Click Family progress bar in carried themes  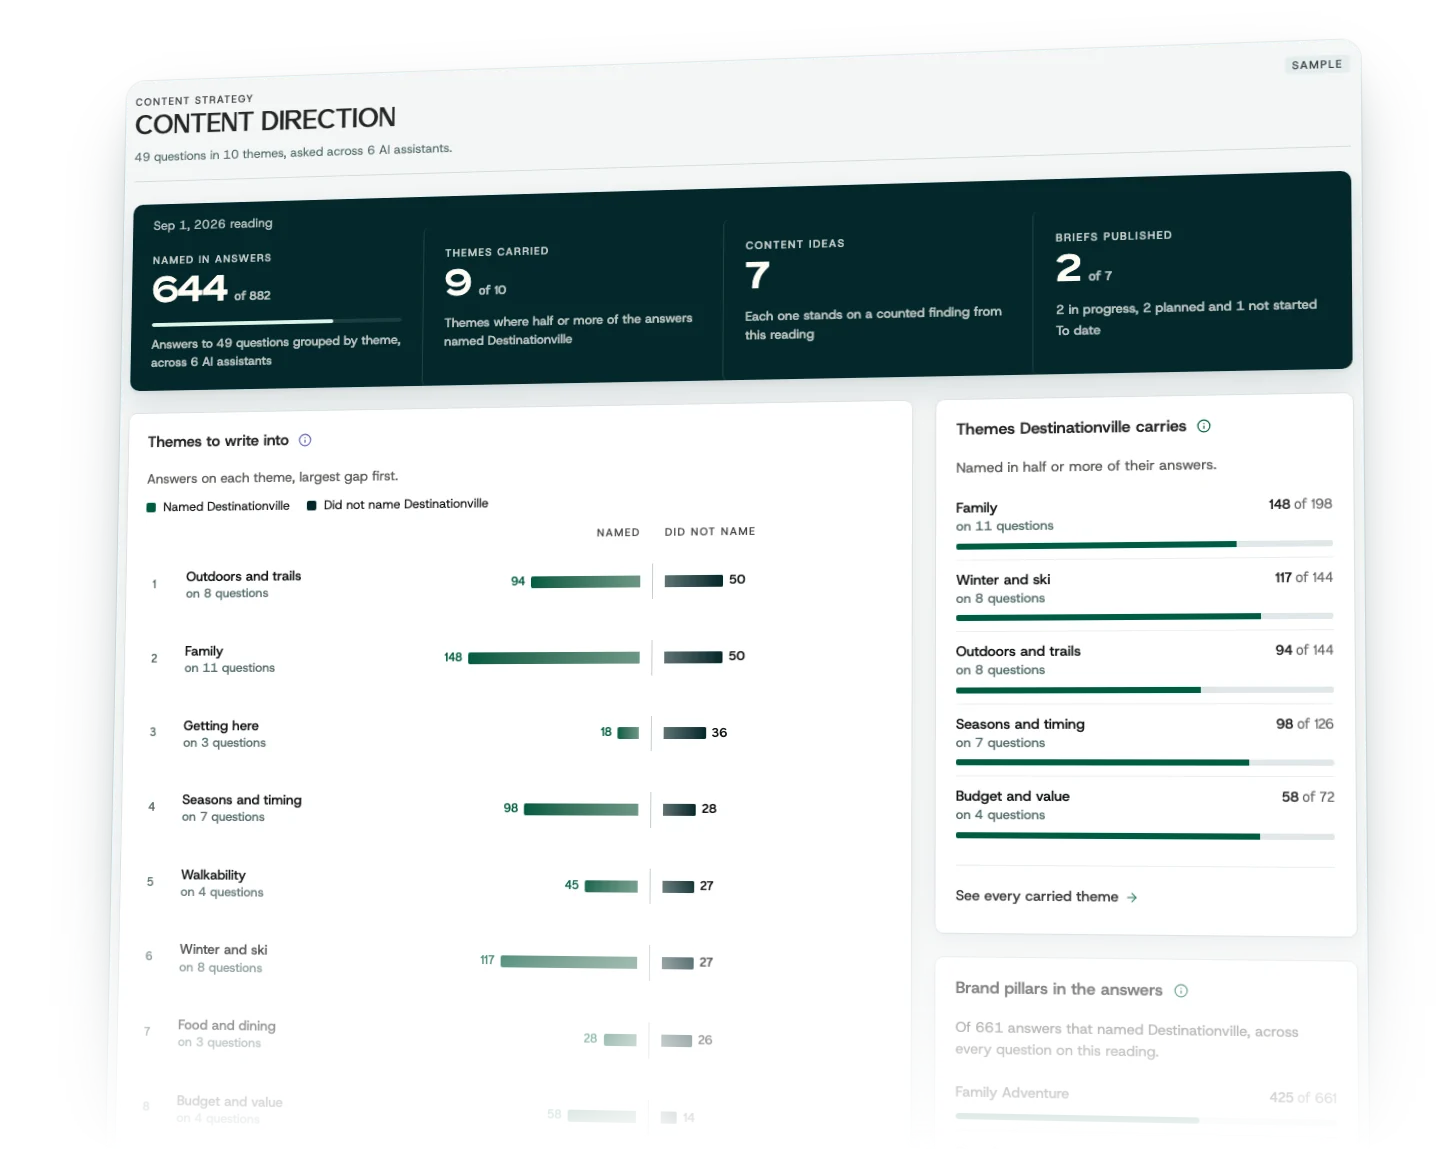(x=1144, y=545)
